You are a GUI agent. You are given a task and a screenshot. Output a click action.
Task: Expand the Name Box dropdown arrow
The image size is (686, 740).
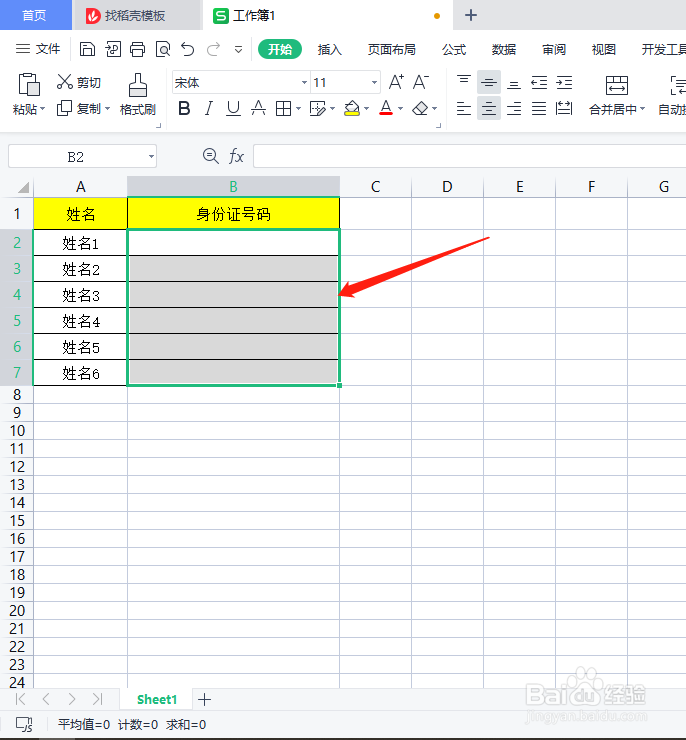(151, 156)
